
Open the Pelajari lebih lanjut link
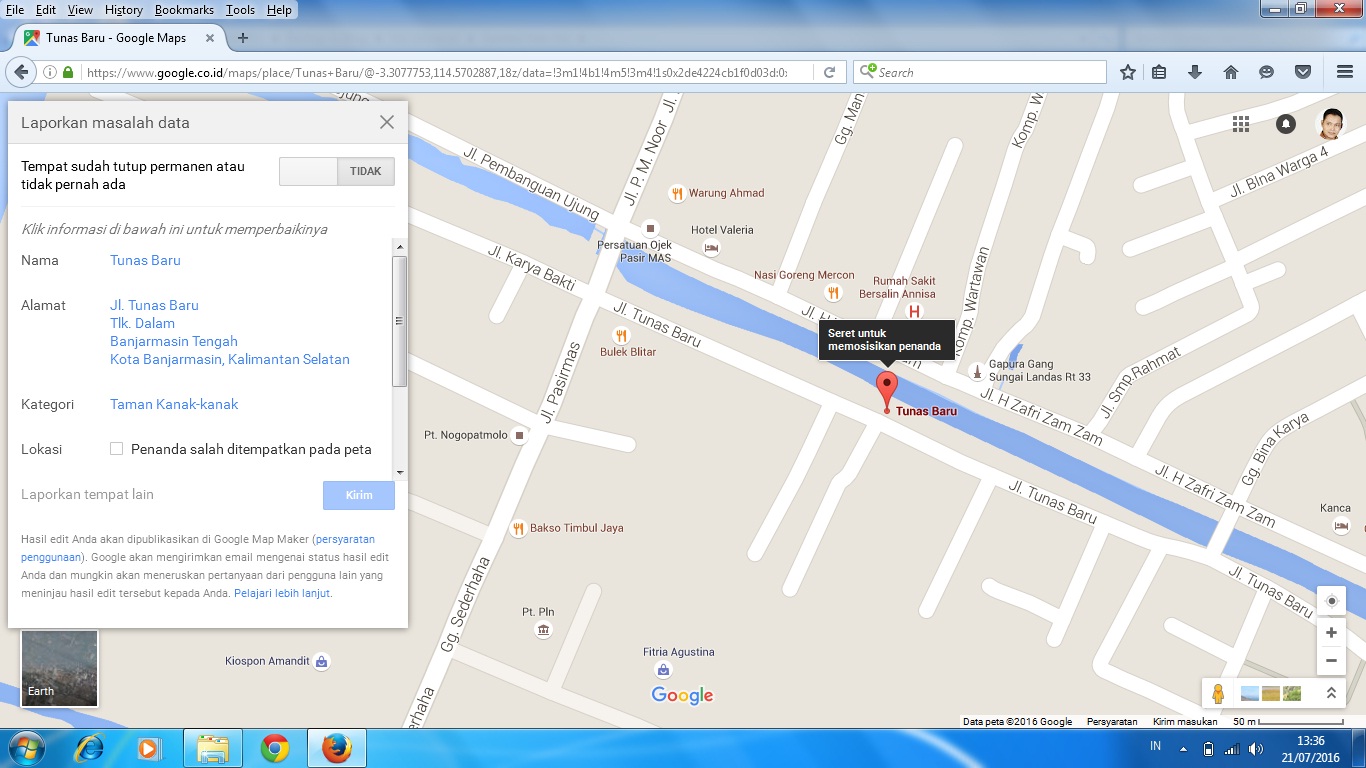pyautogui.click(x=282, y=593)
